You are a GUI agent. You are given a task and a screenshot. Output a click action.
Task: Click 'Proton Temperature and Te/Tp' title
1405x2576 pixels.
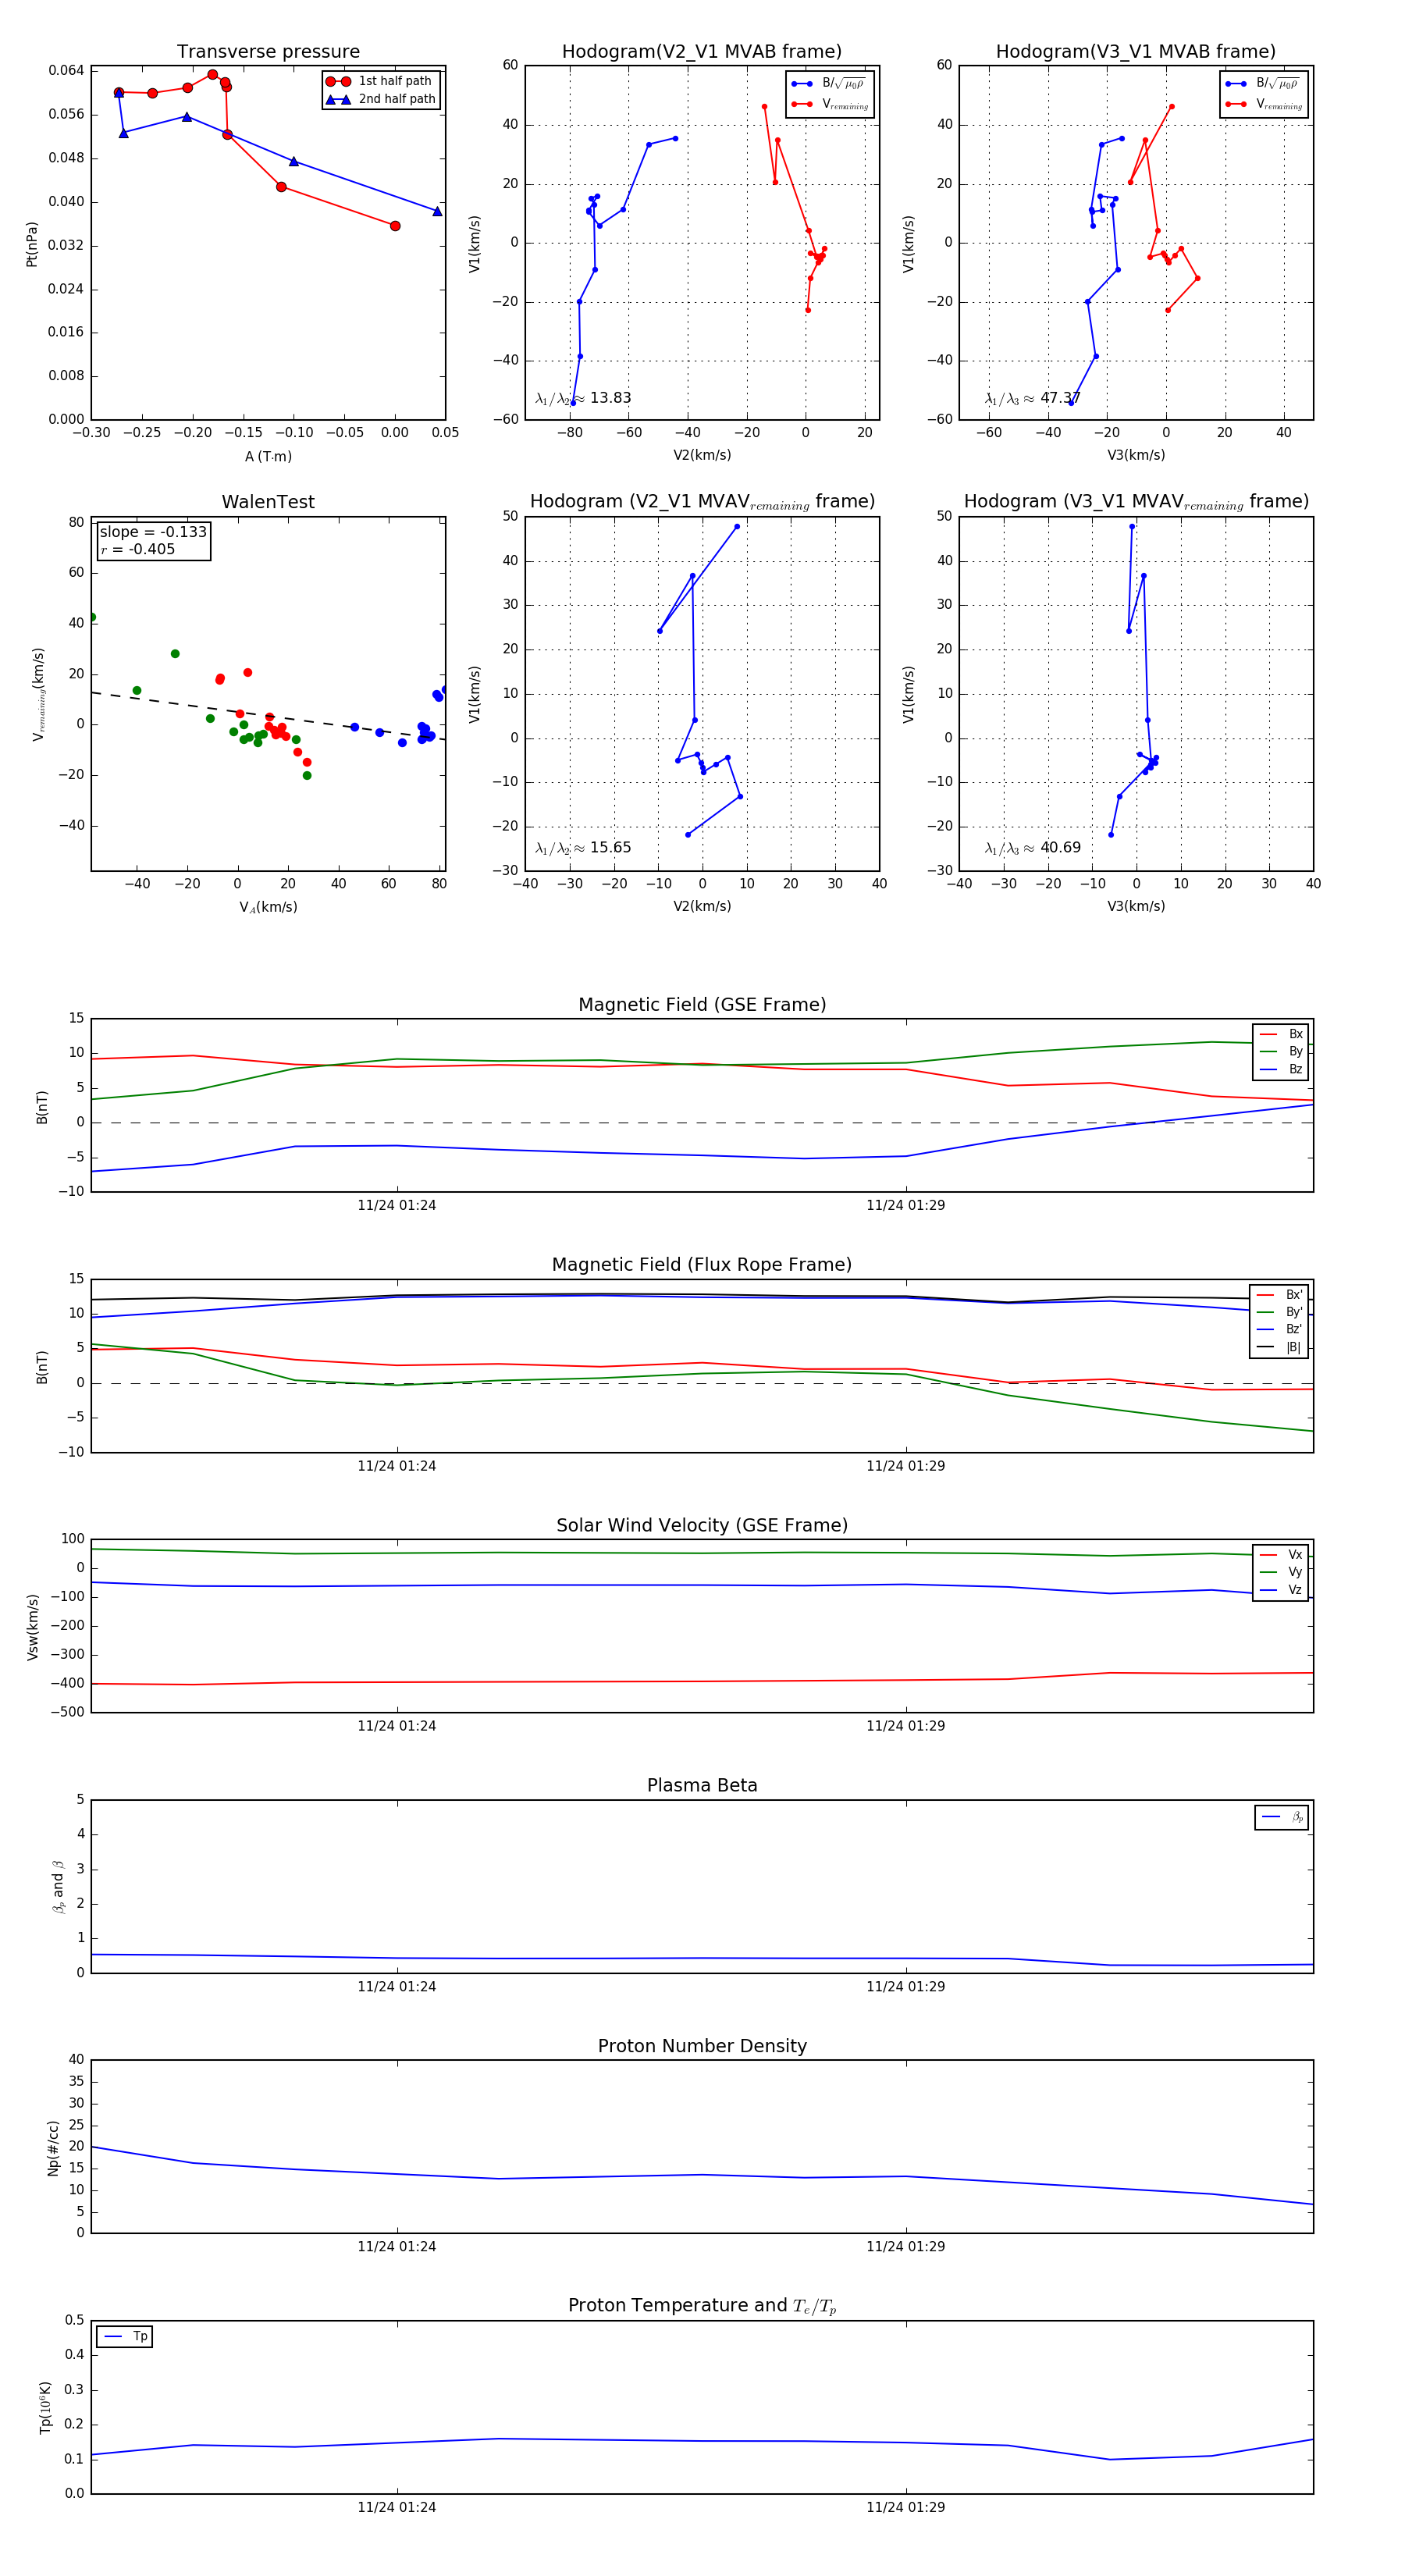[702, 2306]
